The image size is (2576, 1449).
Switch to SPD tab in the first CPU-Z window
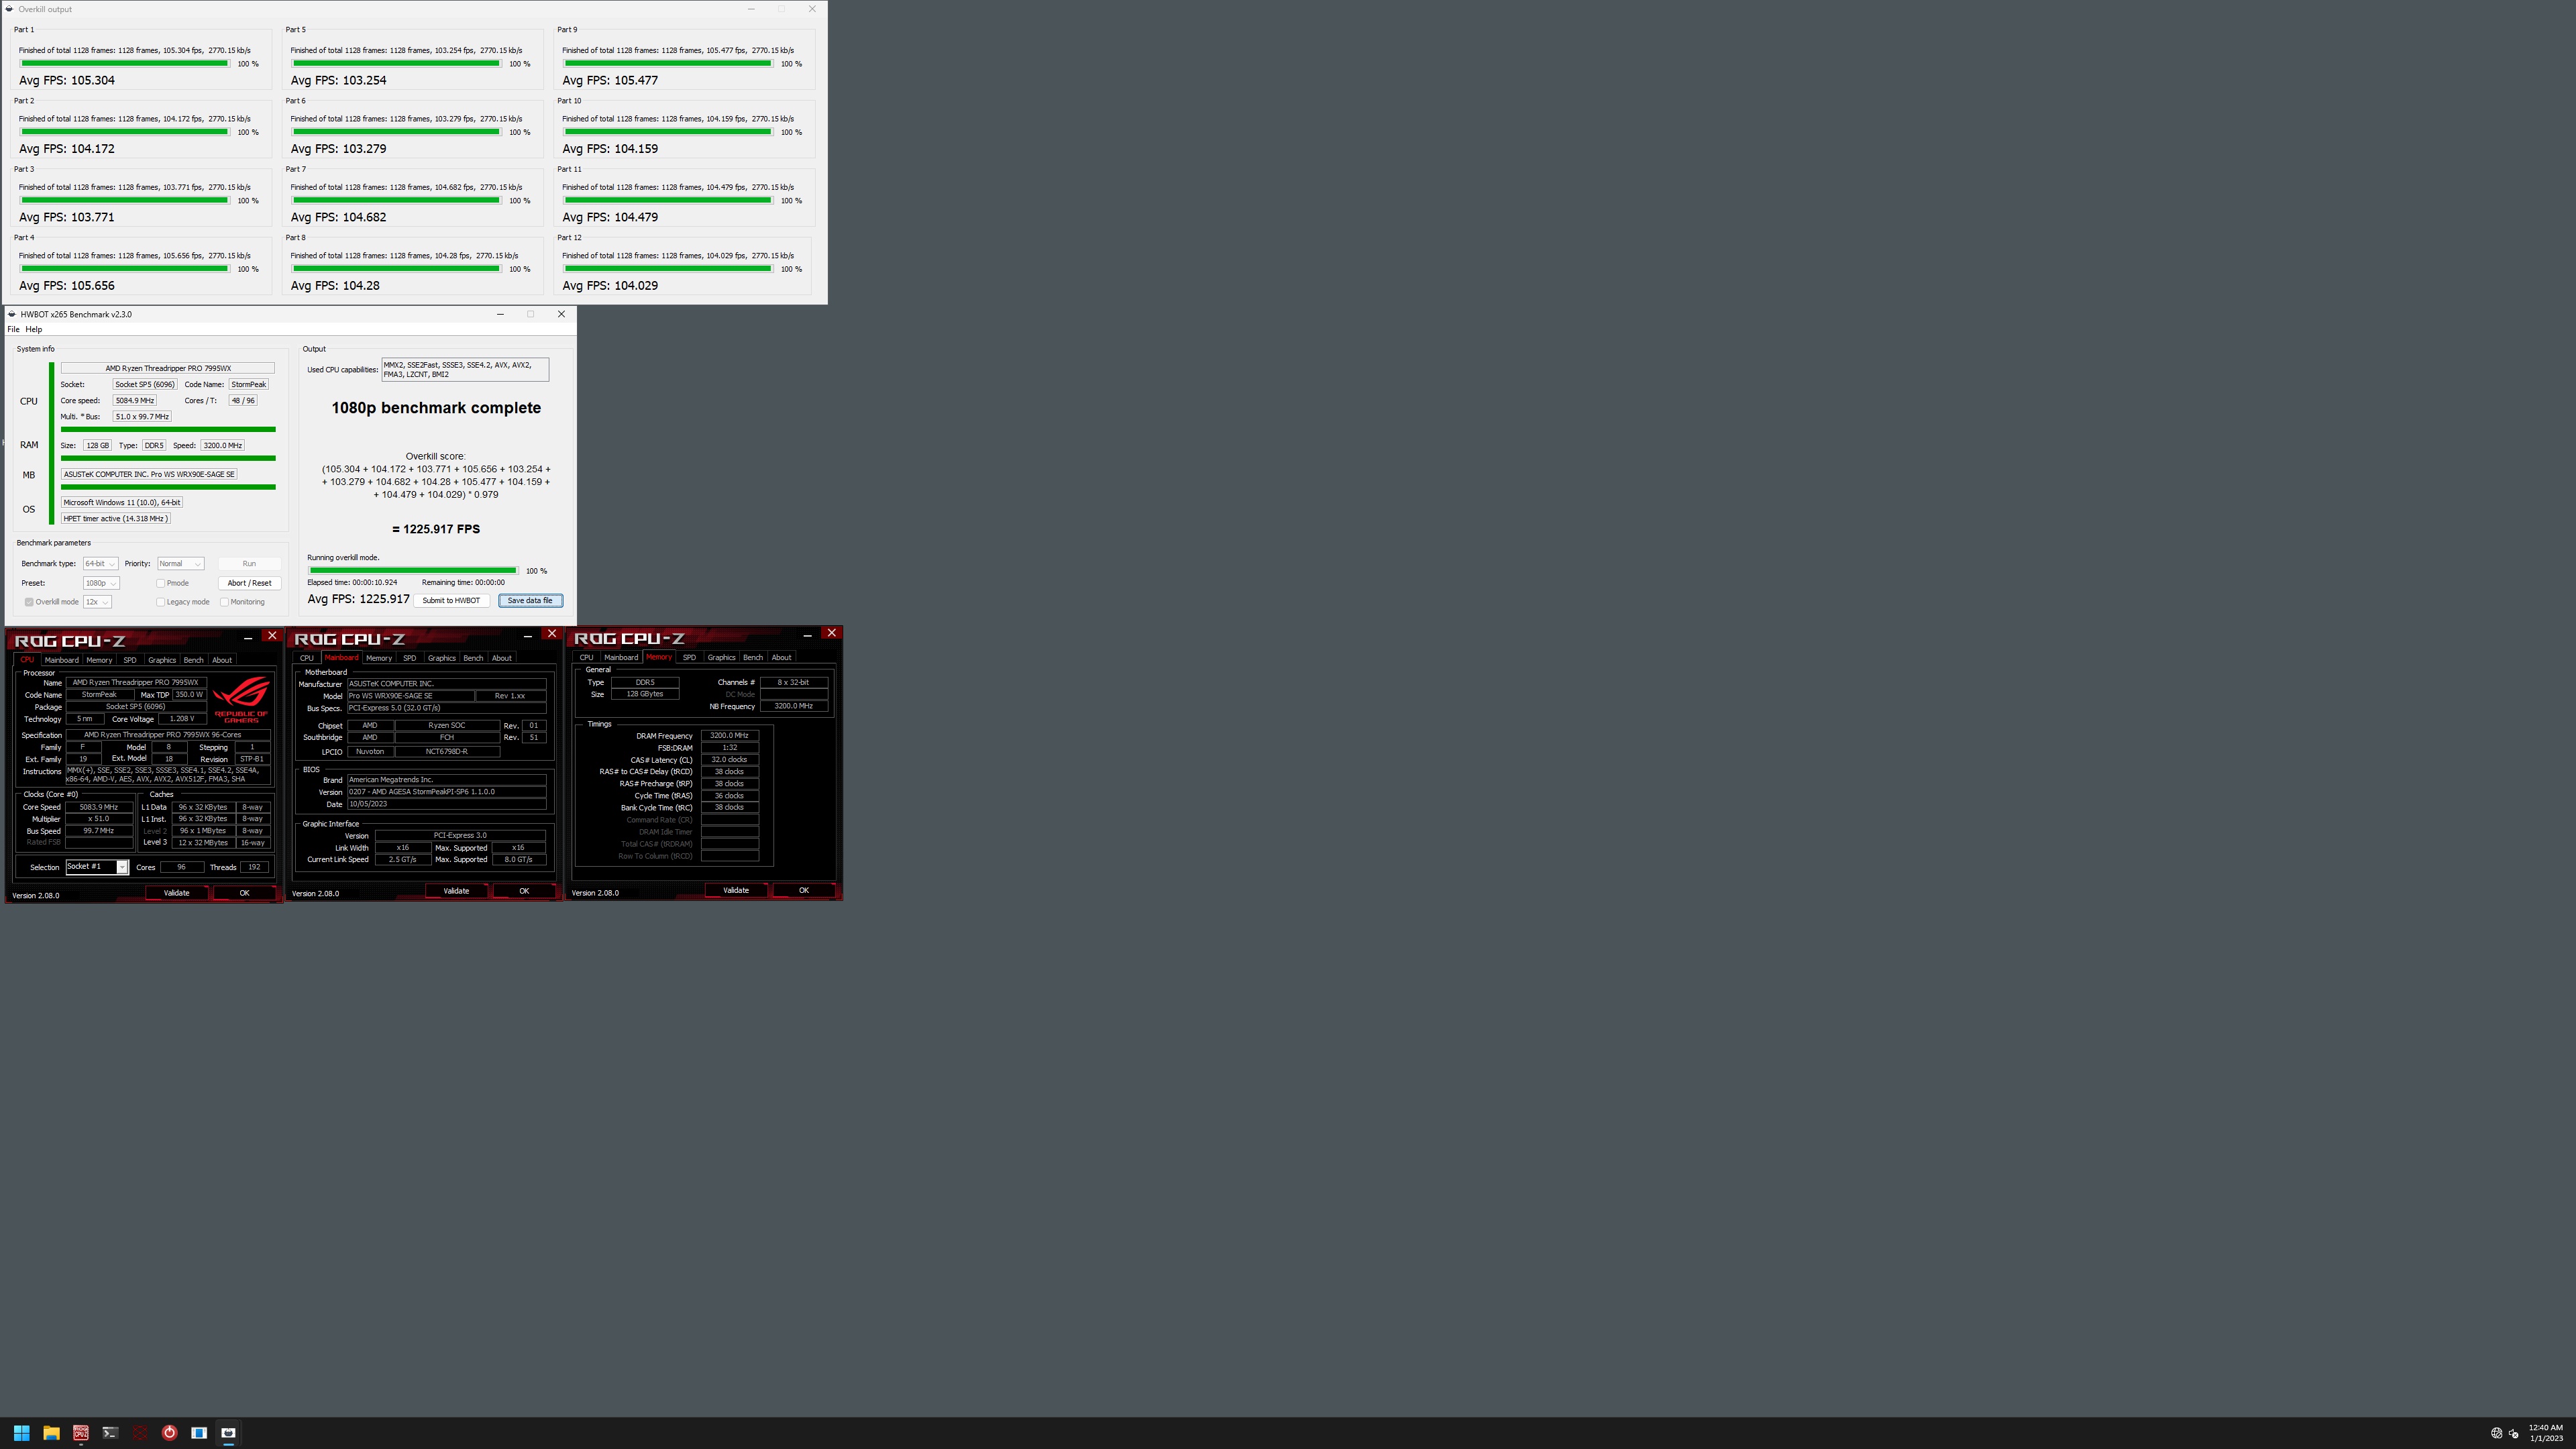pos(129,660)
